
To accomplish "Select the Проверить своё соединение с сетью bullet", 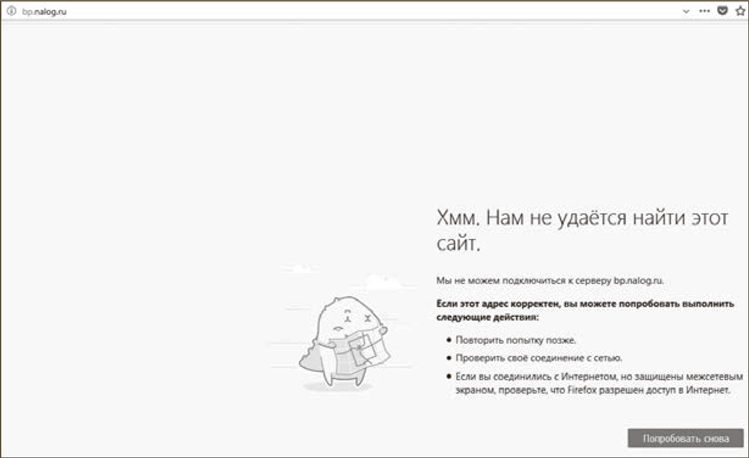I will coord(539,358).
